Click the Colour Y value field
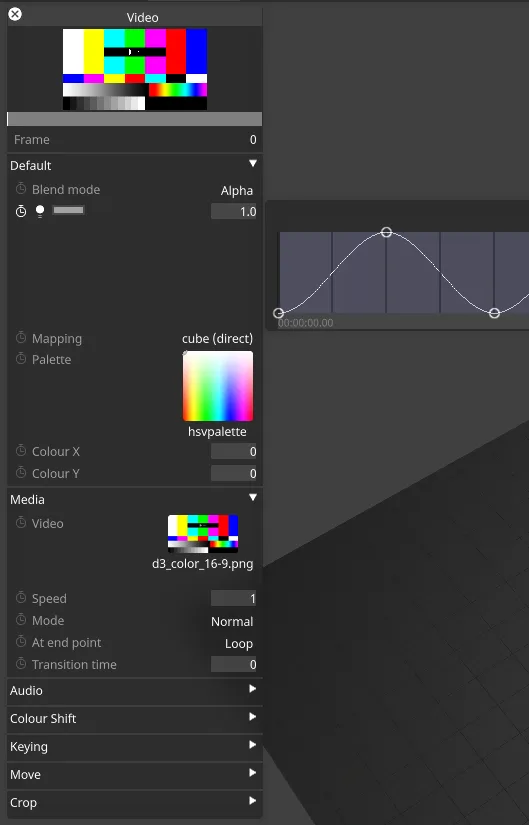Image resolution: width=529 pixels, height=825 pixels. [x=234, y=474]
